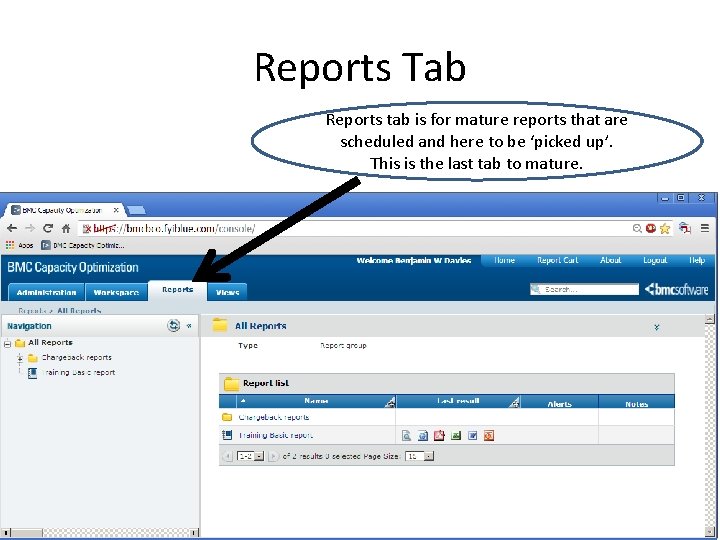Open the page range 1-2 dropdown
The height and width of the screenshot is (540, 720).
click(250, 456)
